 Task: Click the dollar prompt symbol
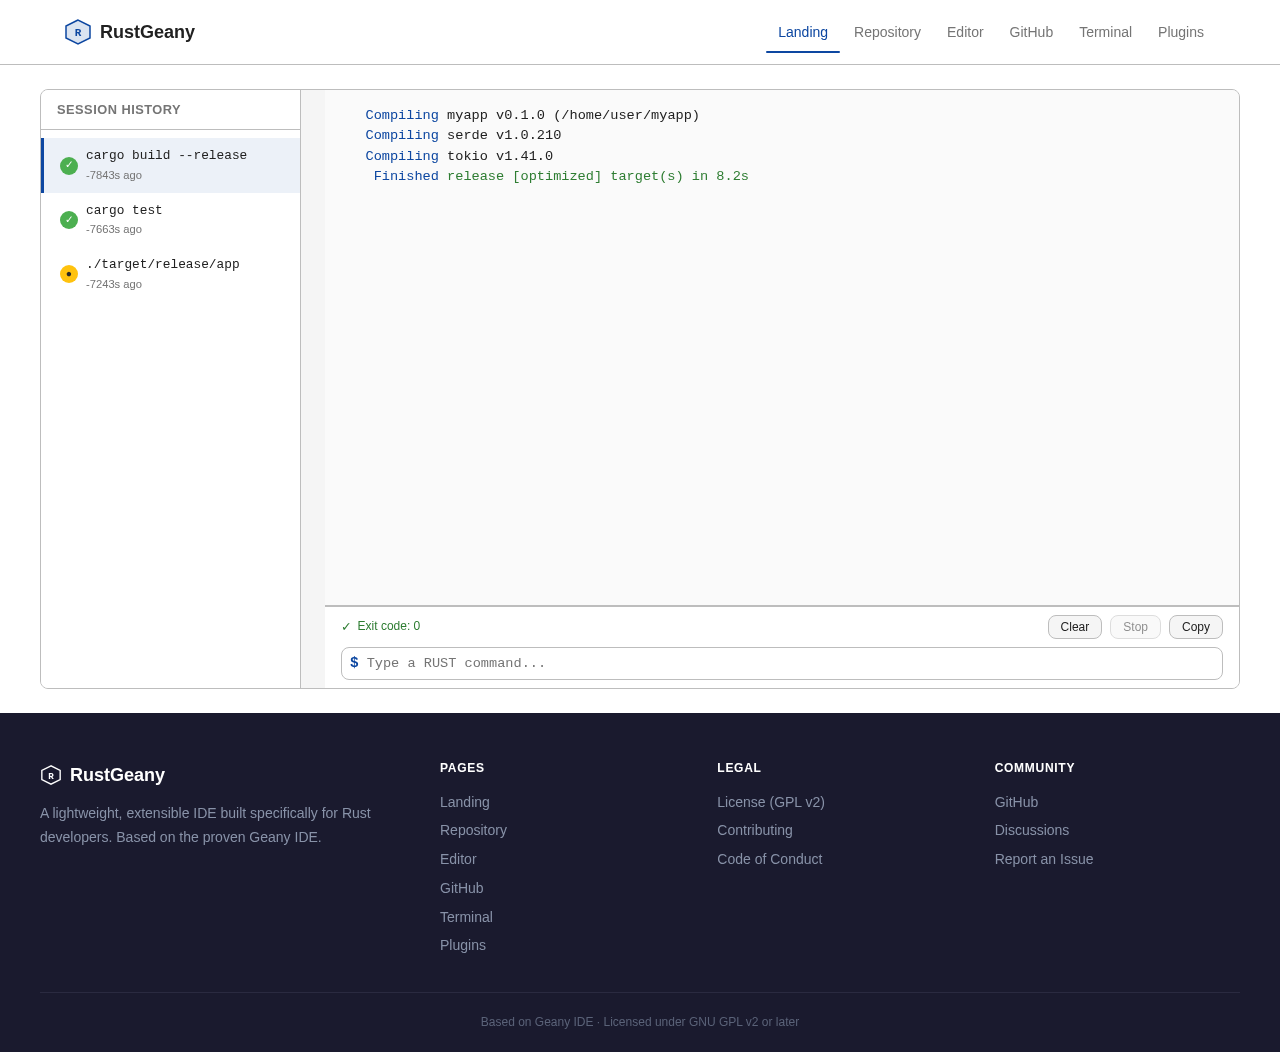click(354, 663)
